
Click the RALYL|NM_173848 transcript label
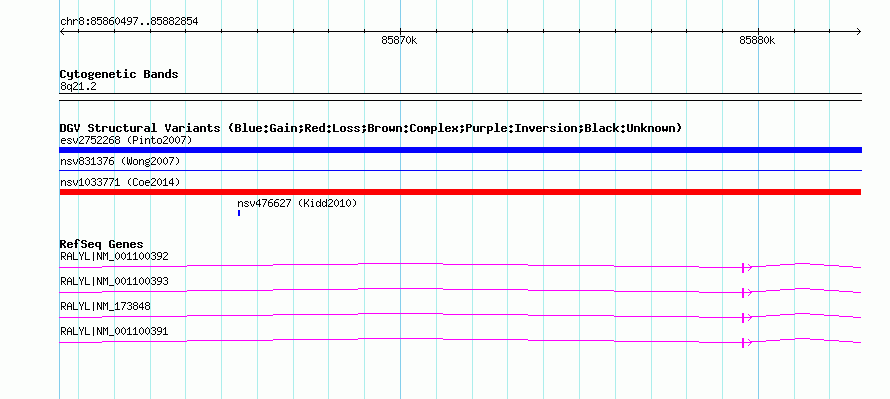click(x=105, y=306)
